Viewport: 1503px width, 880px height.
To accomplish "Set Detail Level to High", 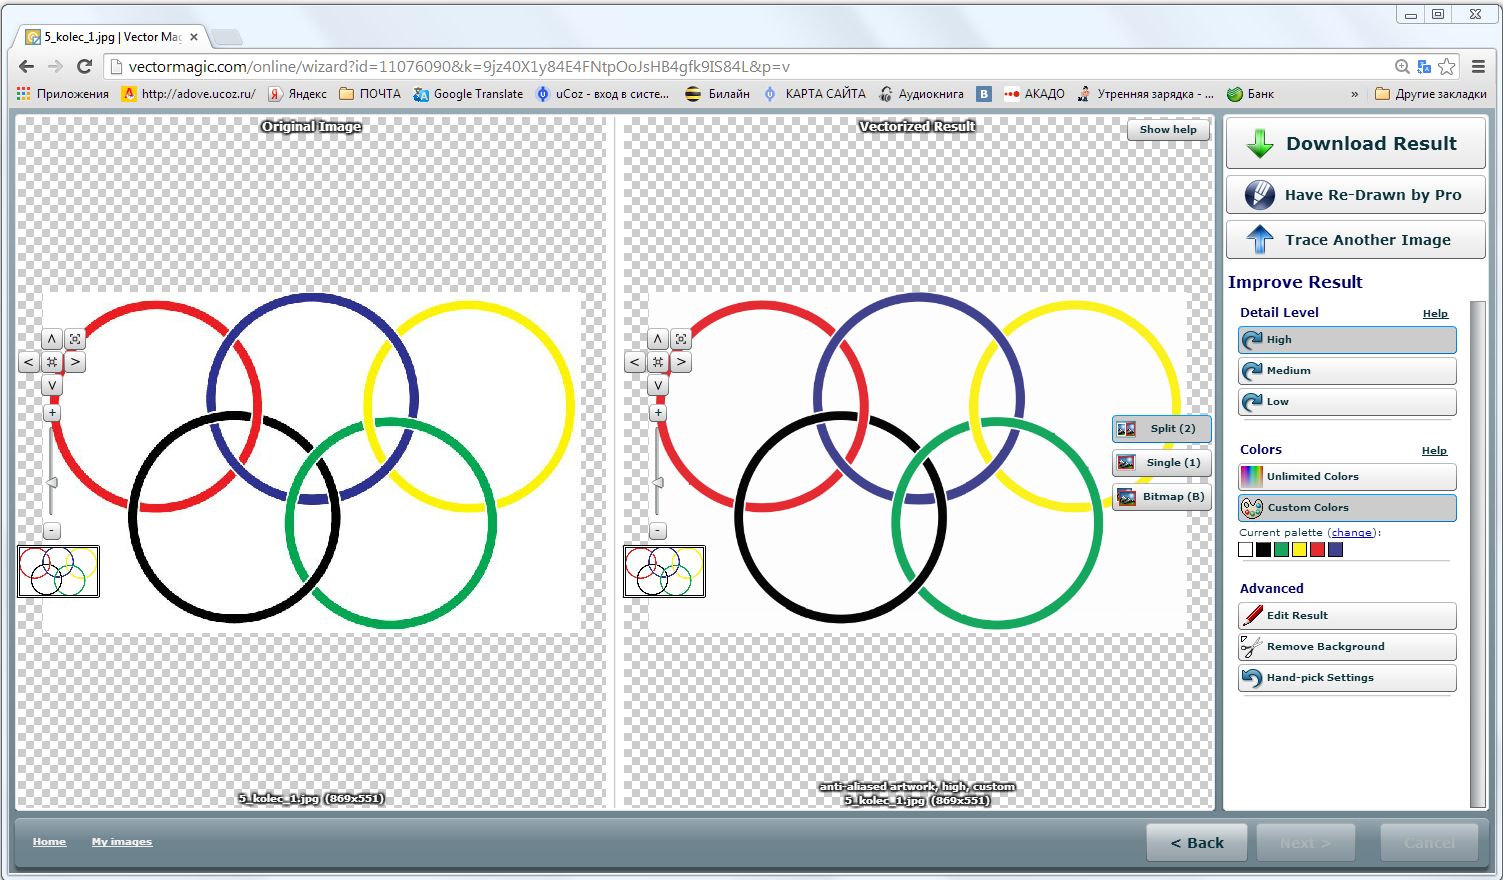I will (x=1347, y=340).
